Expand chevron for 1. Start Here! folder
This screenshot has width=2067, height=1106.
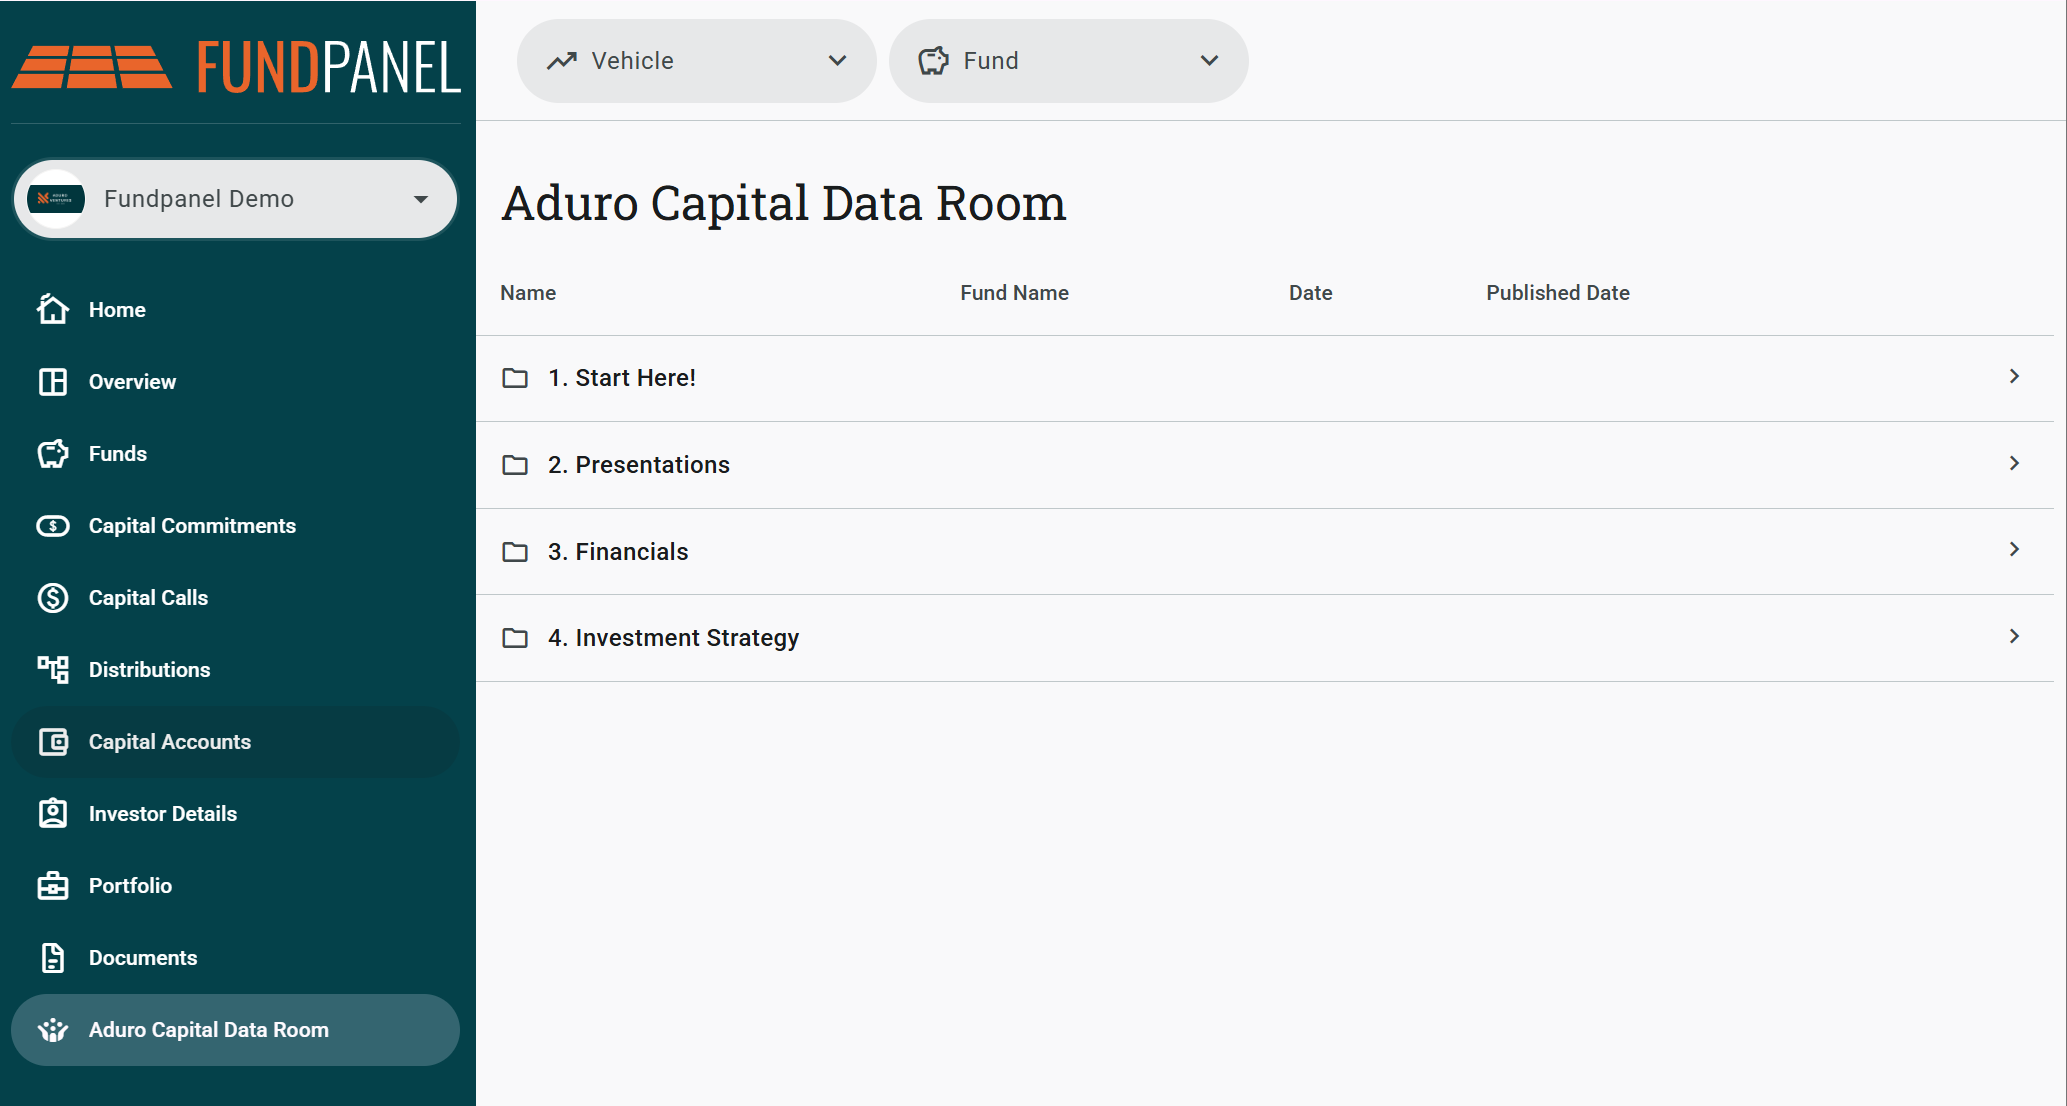(2014, 376)
